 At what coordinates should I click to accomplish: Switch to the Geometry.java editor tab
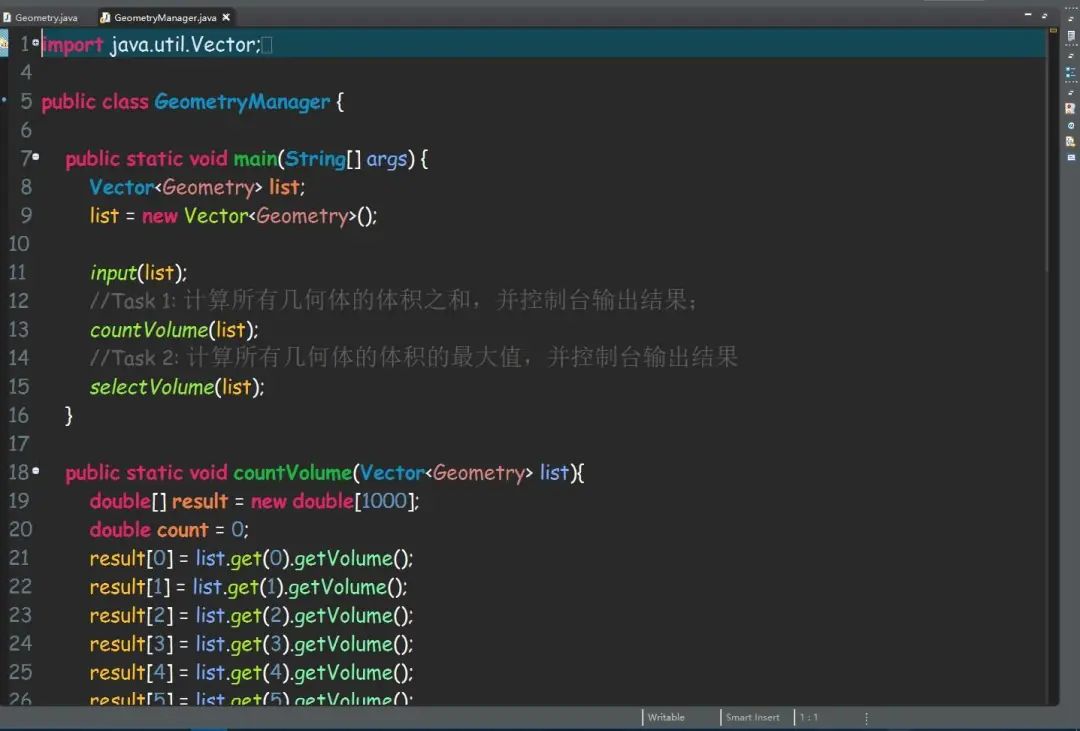click(41, 17)
